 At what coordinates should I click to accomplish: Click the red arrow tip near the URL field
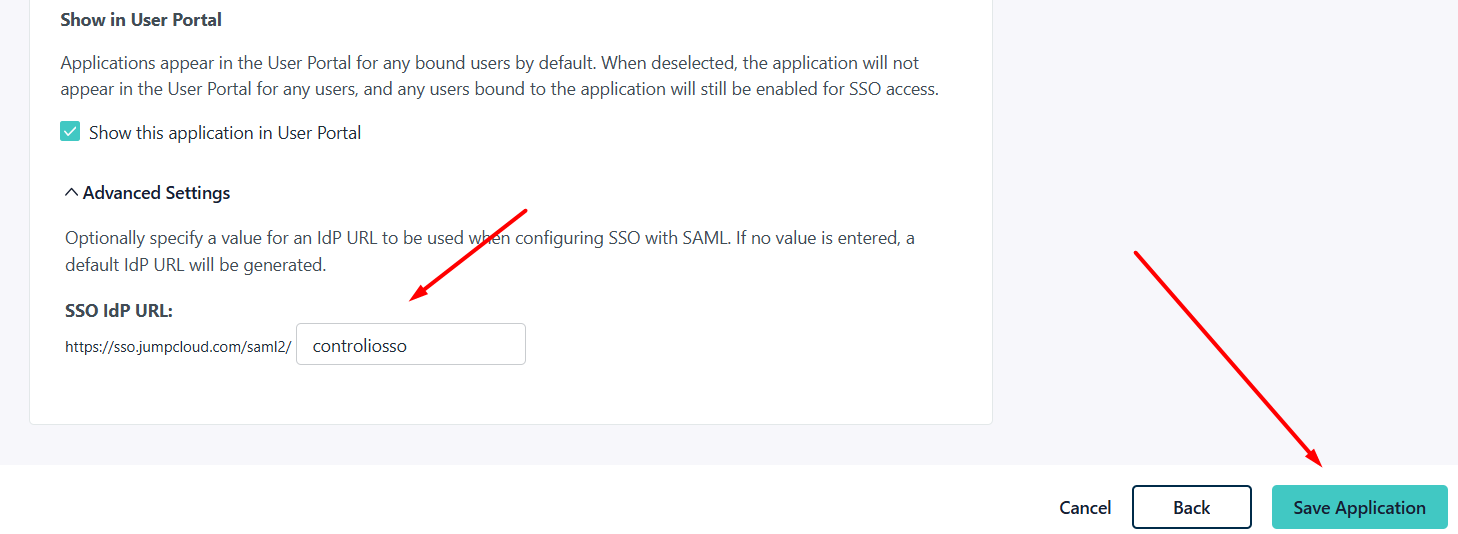tap(413, 297)
